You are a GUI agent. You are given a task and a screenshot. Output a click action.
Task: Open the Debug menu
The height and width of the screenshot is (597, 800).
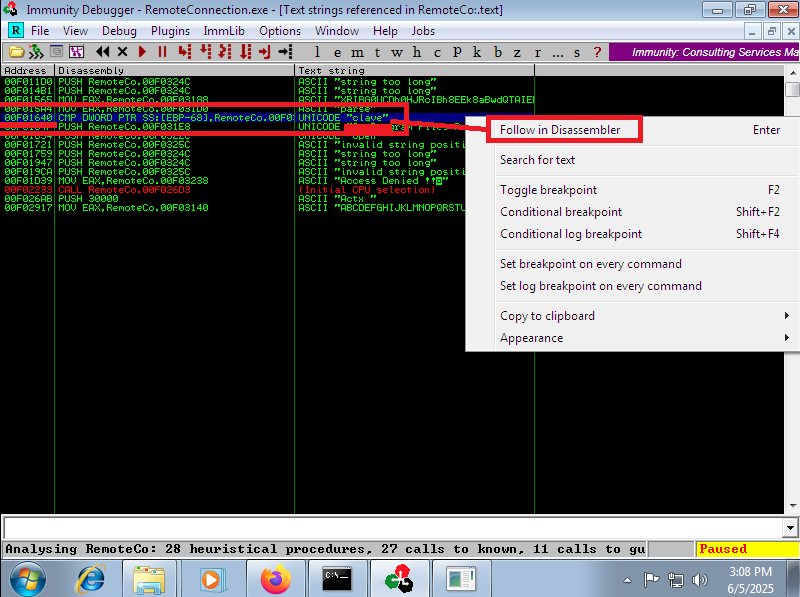(x=119, y=31)
